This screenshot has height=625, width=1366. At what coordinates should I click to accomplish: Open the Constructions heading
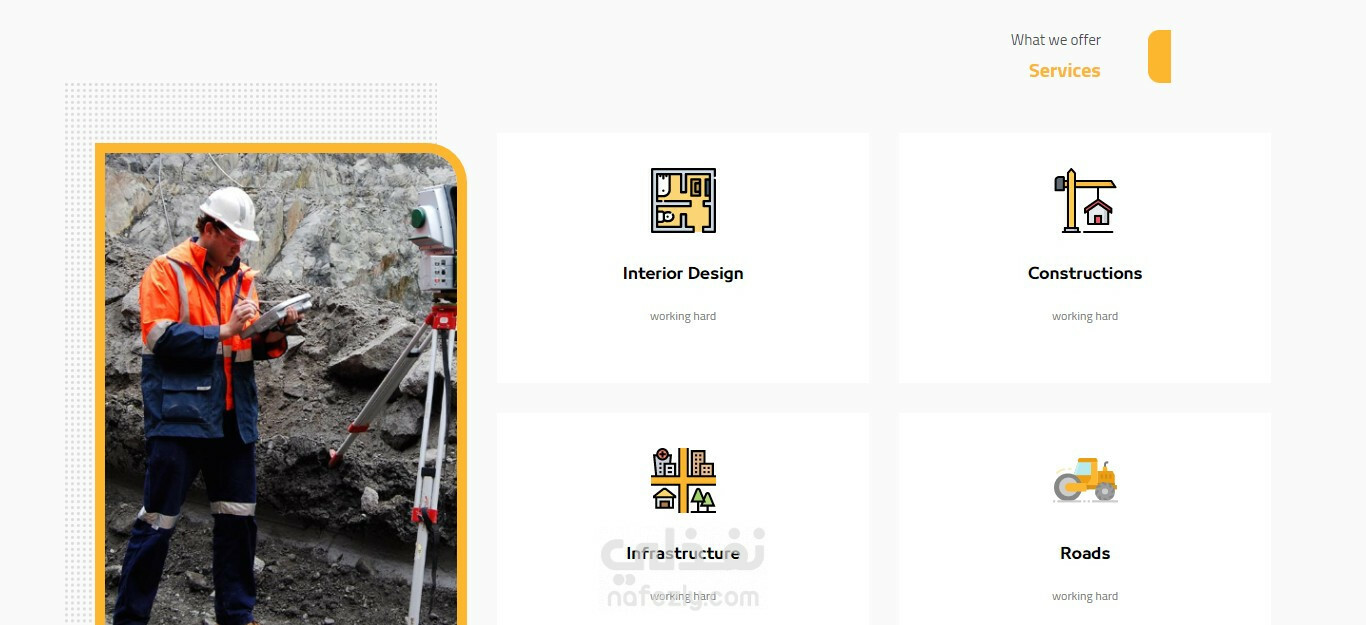point(1085,273)
